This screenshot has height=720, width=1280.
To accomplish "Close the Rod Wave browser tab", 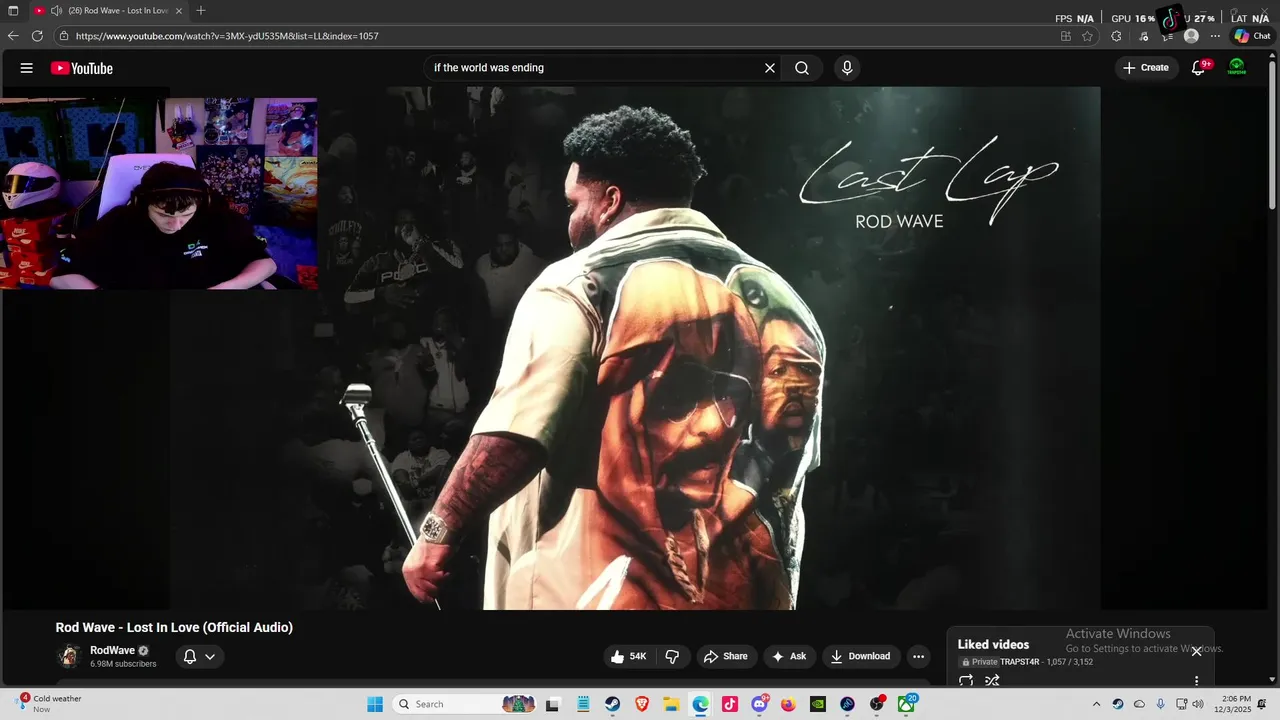I will pyautogui.click(x=179, y=10).
